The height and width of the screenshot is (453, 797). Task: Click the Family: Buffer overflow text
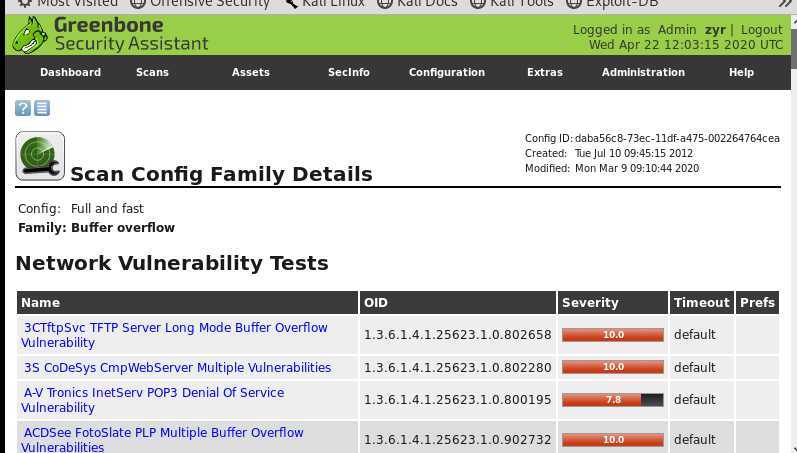coord(97,227)
